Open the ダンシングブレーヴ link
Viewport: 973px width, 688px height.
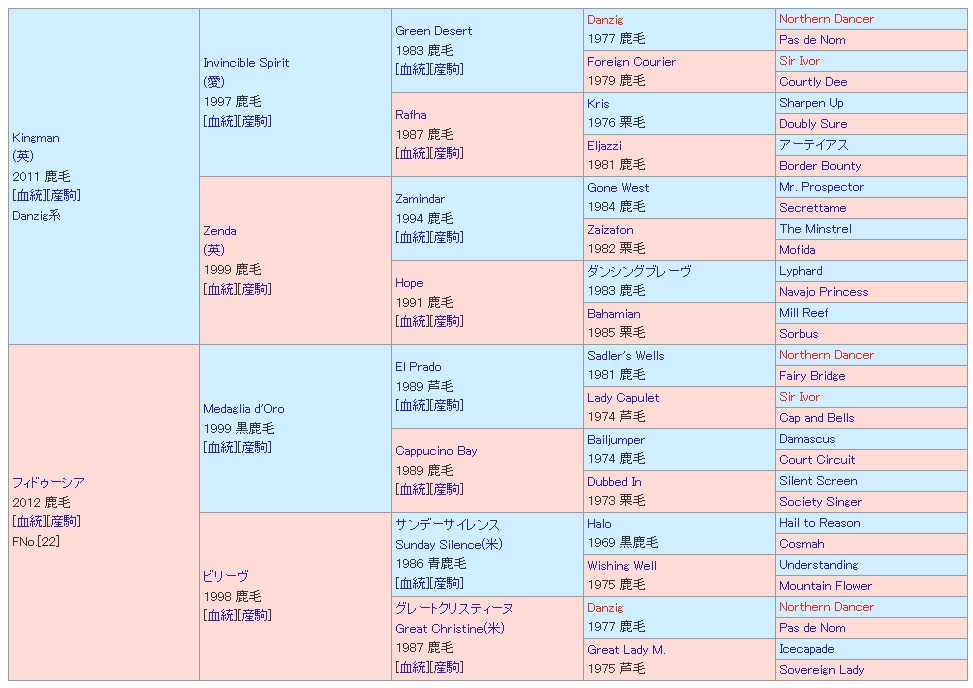pos(639,272)
